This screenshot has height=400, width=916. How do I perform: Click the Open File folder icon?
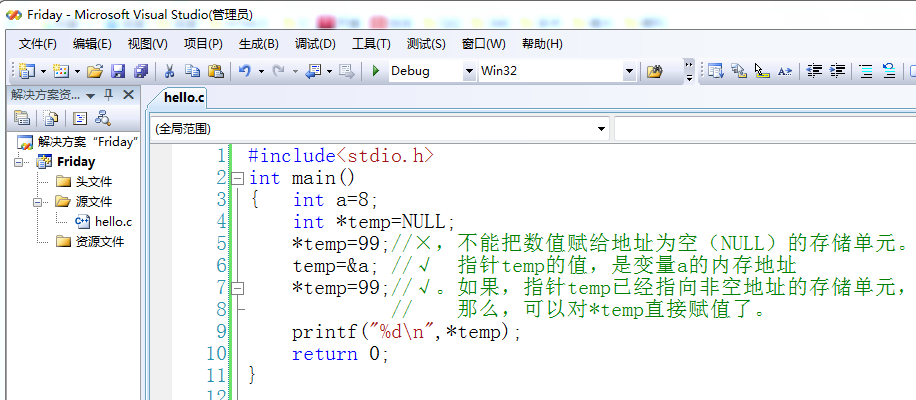pos(95,71)
